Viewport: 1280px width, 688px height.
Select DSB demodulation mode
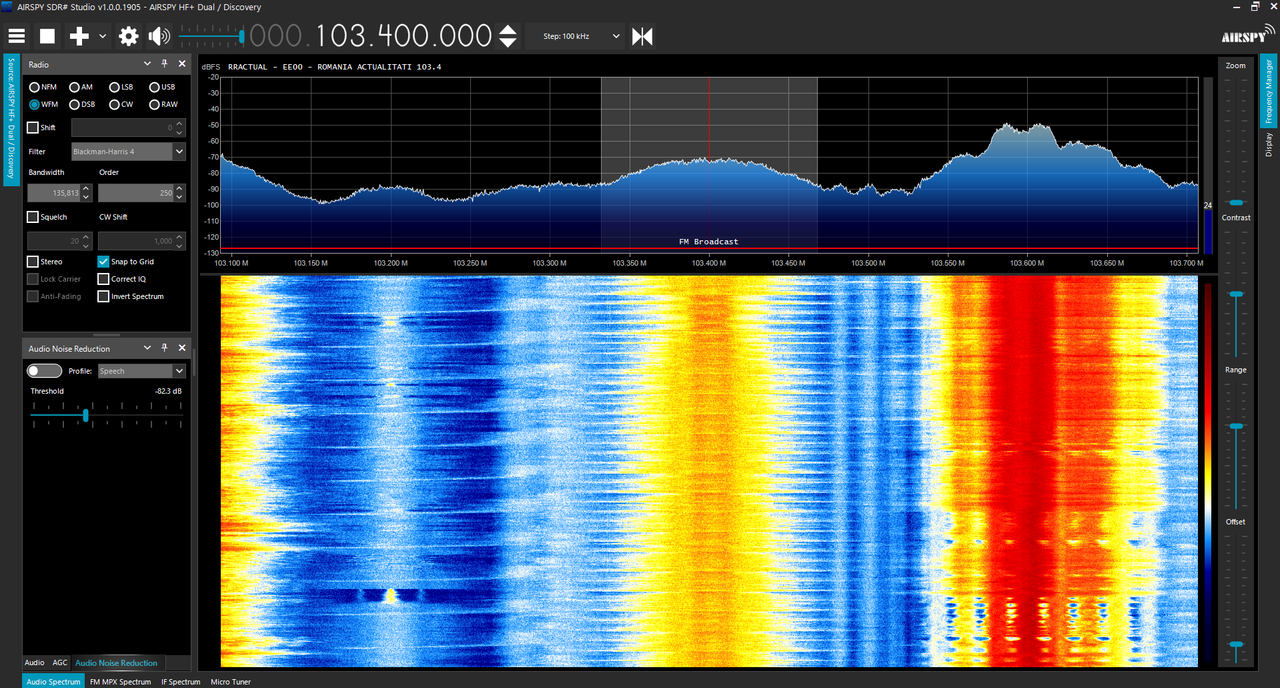click(x=82, y=104)
